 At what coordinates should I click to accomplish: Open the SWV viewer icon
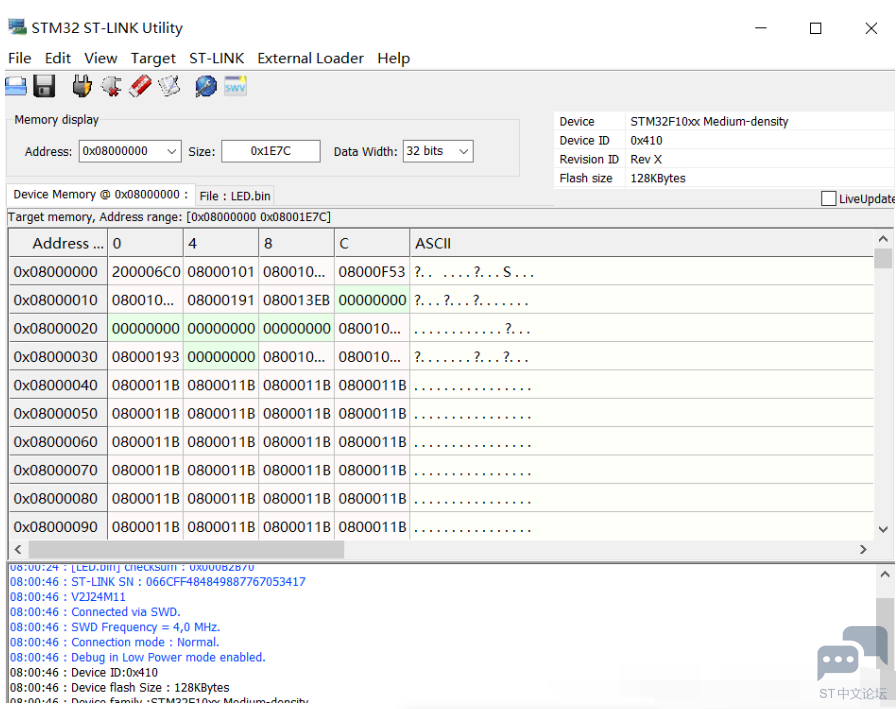(235, 86)
